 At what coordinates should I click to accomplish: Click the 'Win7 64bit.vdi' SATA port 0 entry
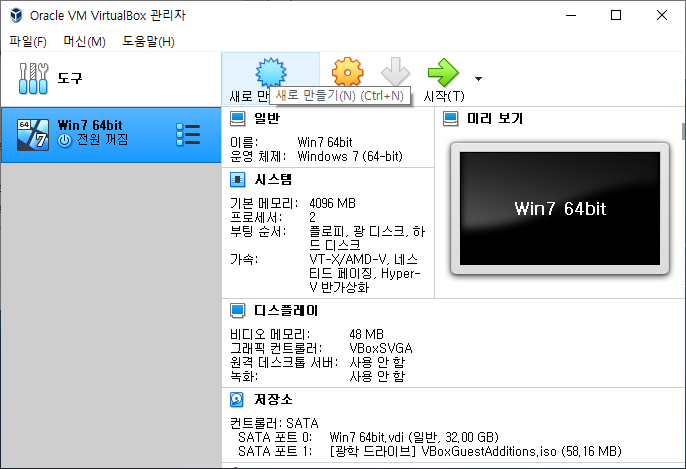414,438
